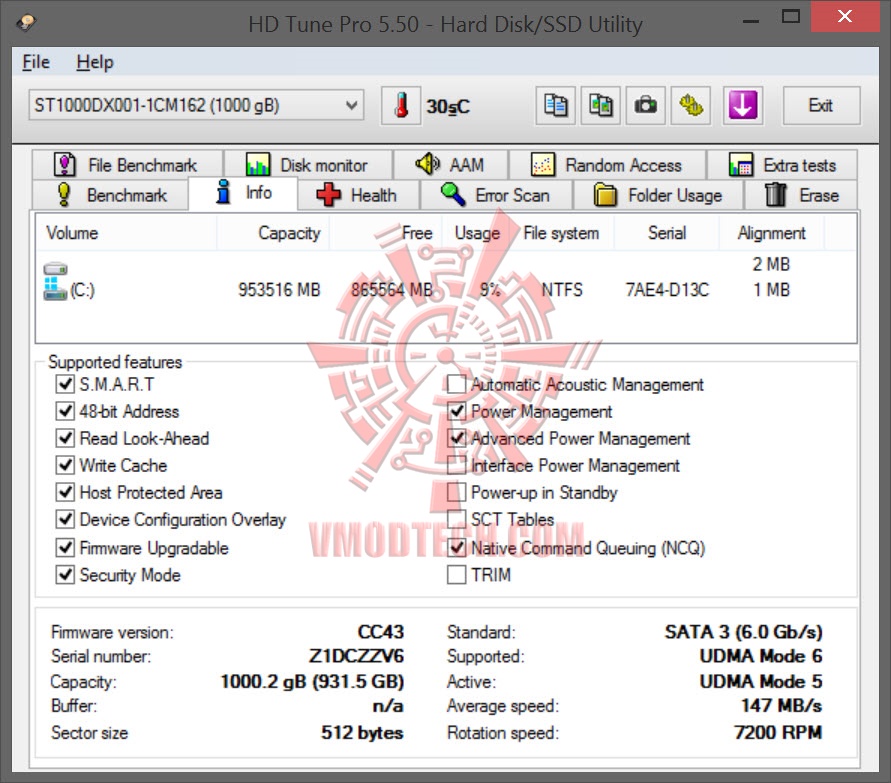
Task: Open the Help menu
Action: 95,62
